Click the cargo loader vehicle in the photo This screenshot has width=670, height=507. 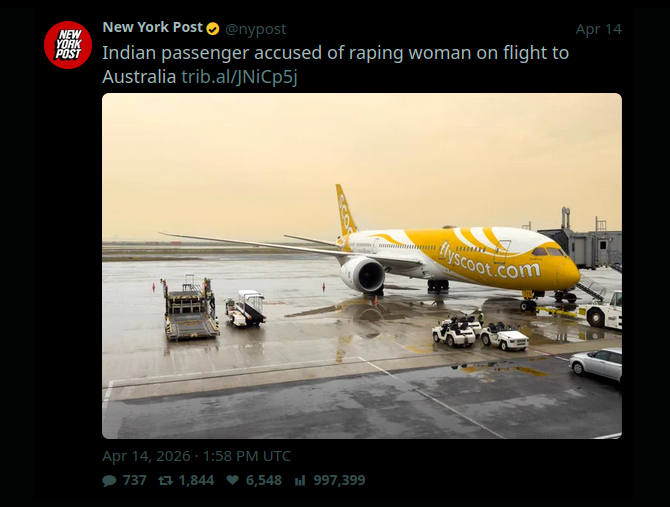coord(190,308)
